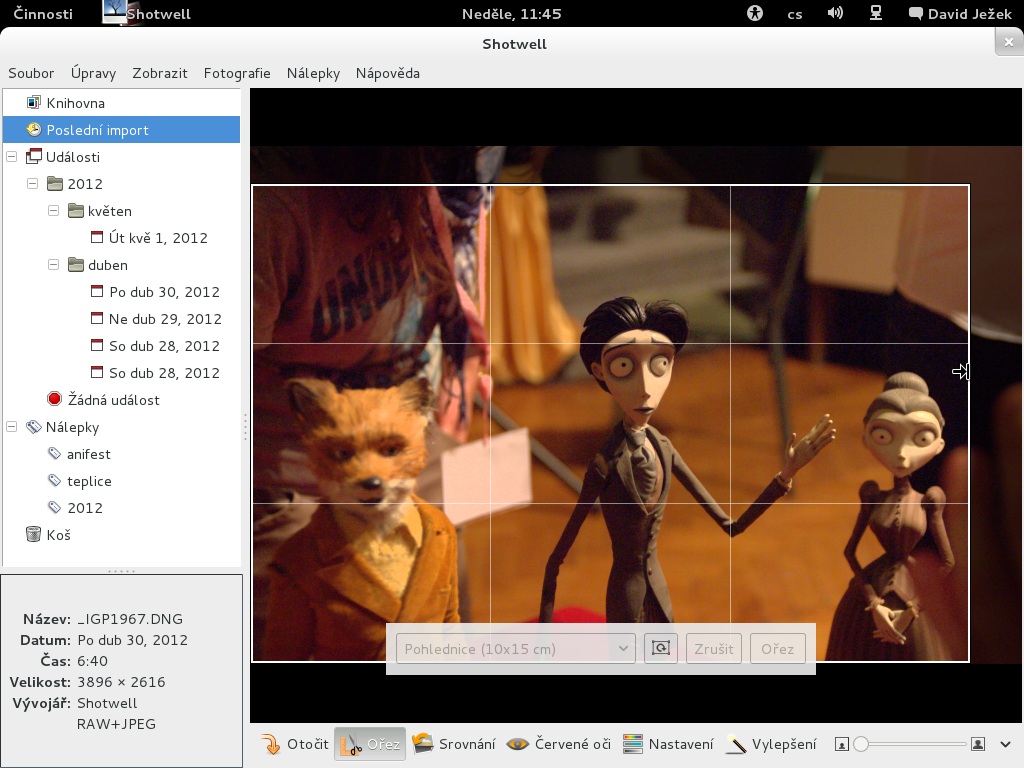Image resolution: width=1024 pixels, height=768 pixels.
Task: Toggle the Ořez crop tool in toolbar
Action: (x=370, y=744)
